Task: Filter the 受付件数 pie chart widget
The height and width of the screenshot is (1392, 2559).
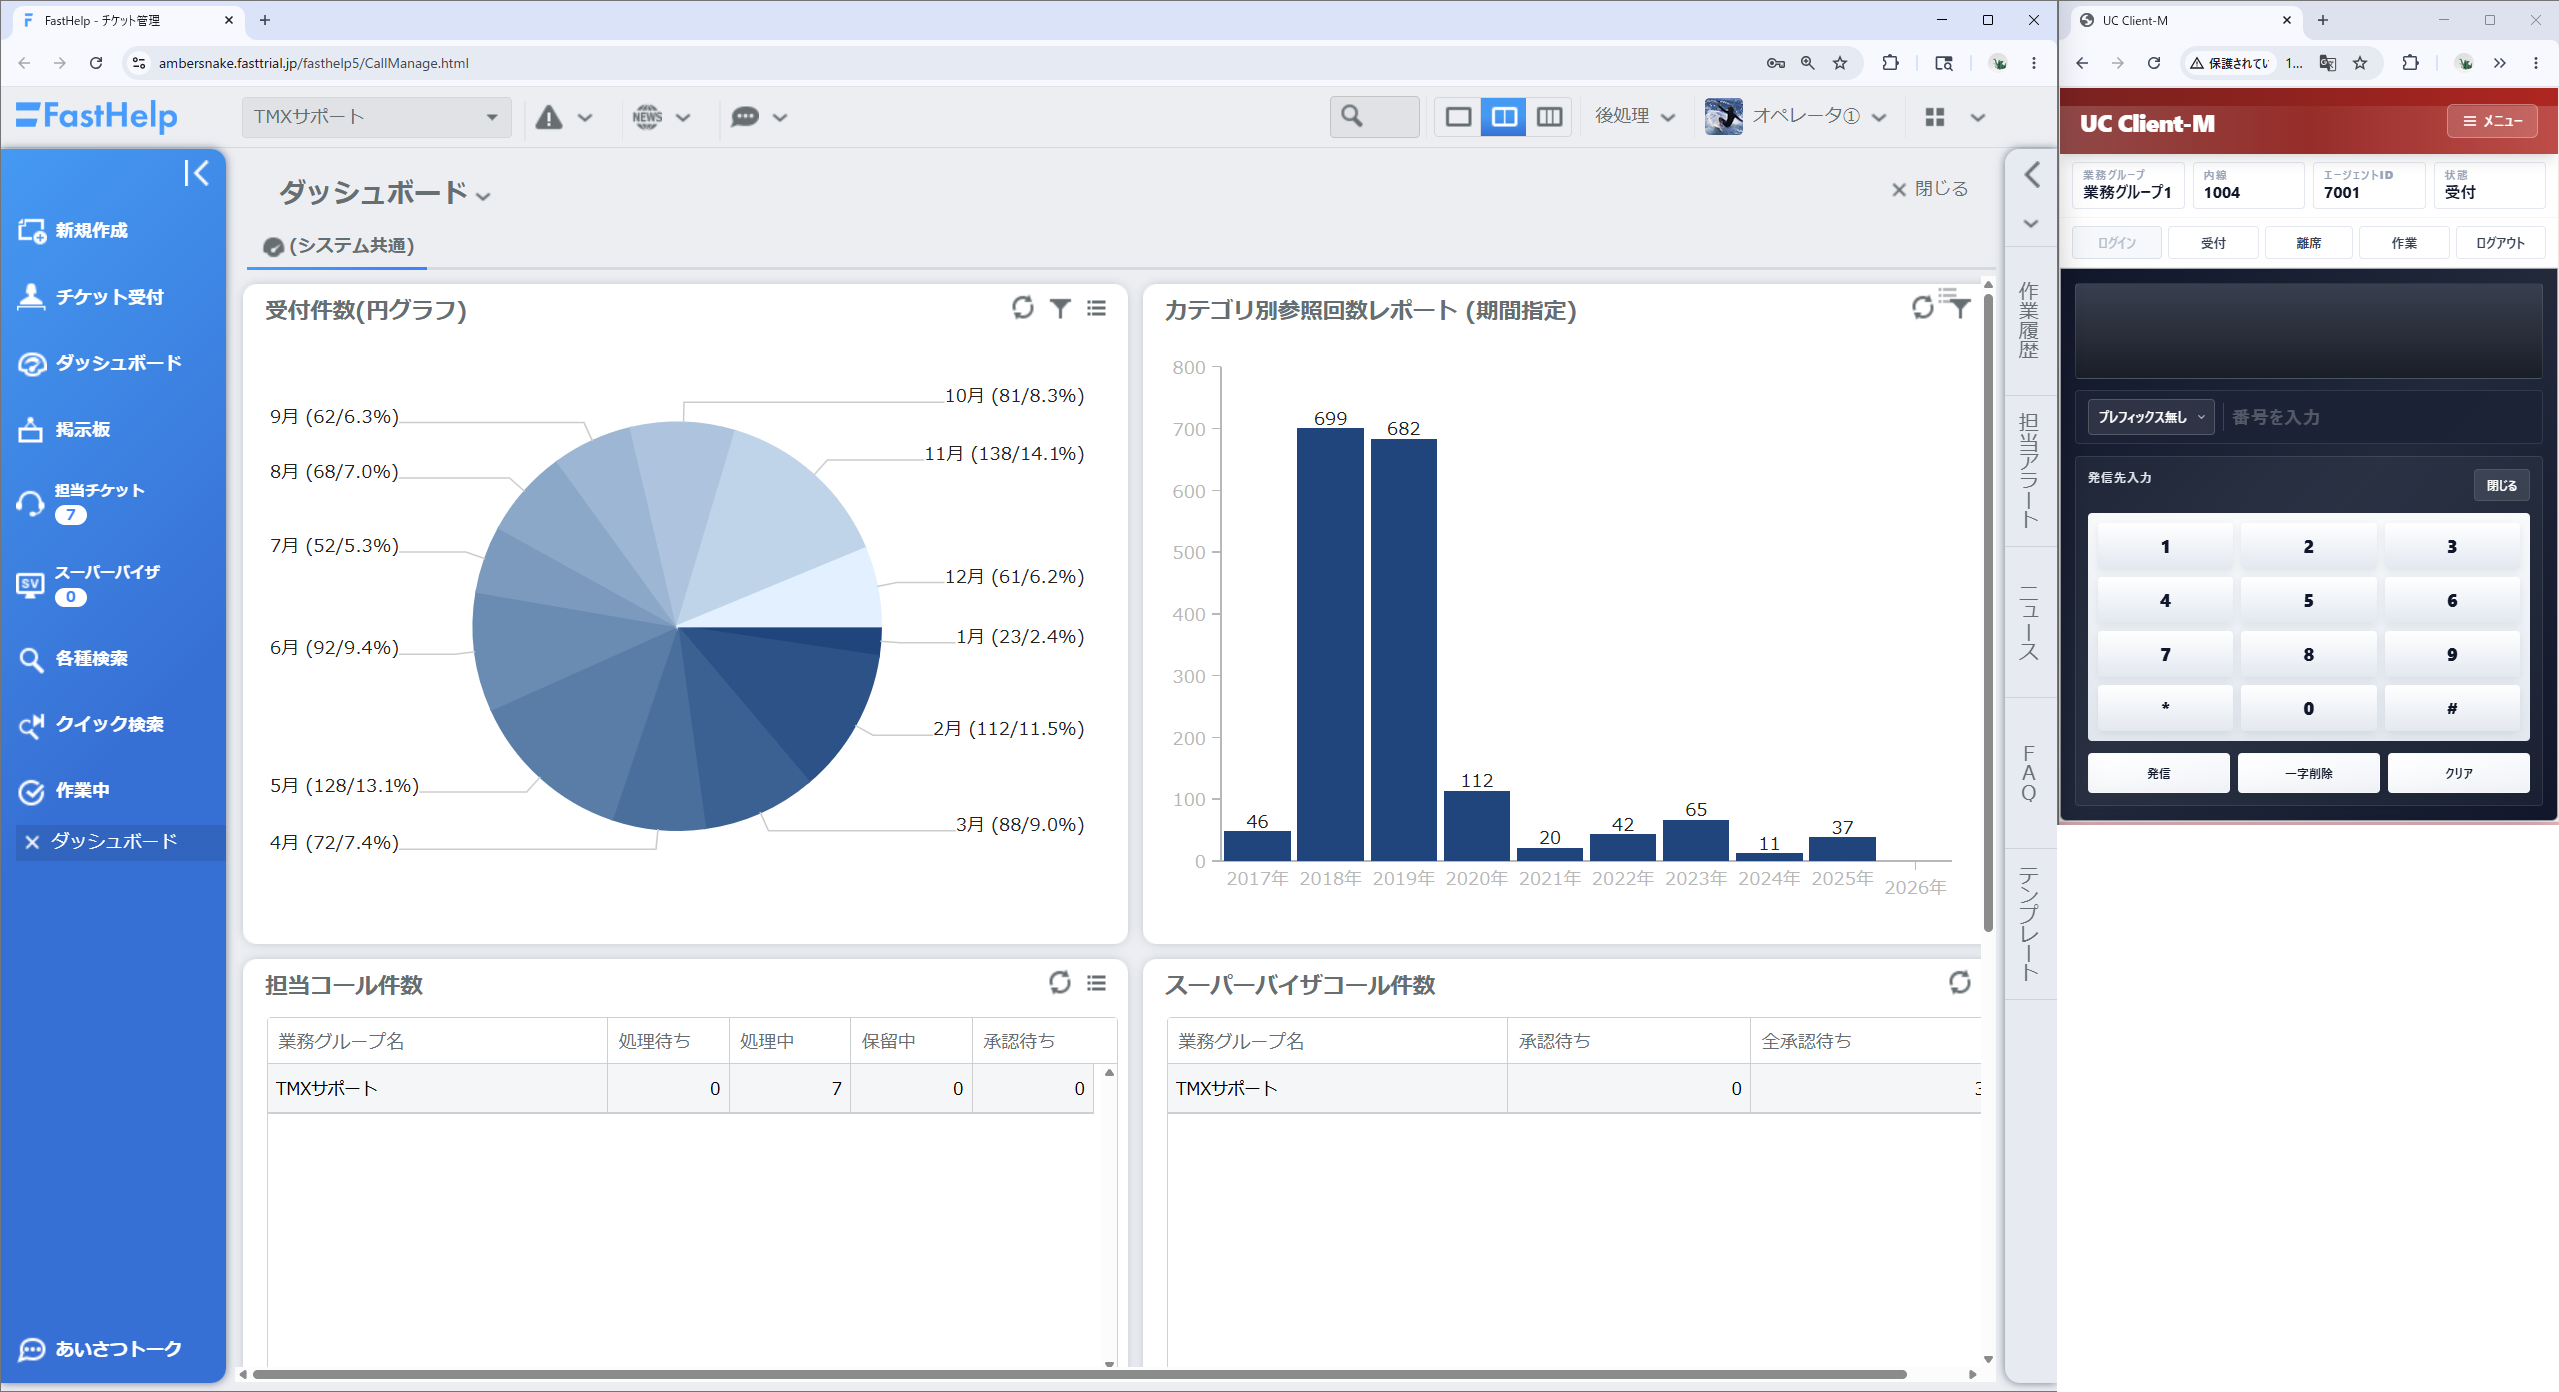Action: click(1060, 308)
